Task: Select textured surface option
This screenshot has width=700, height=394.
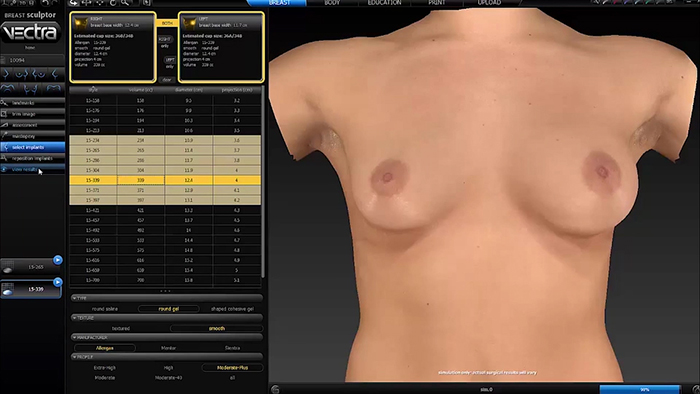Action: click(121, 328)
